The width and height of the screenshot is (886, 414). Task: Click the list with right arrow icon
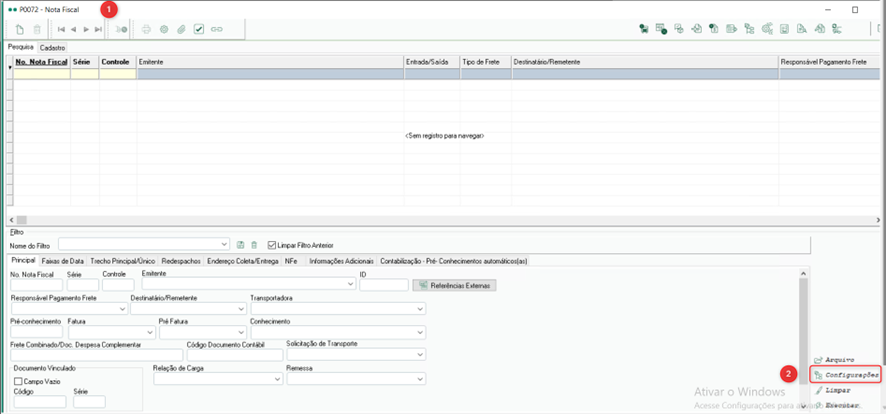(732, 29)
